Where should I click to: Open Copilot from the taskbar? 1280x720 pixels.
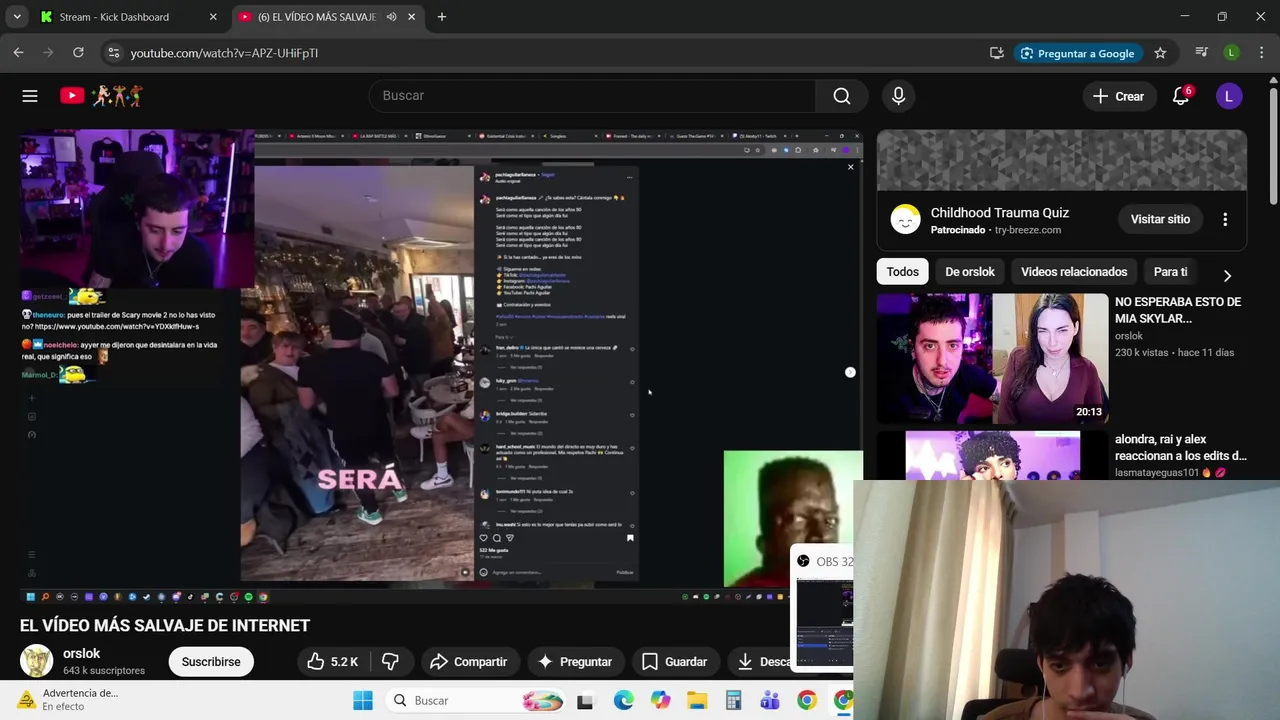[x=660, y=701]
